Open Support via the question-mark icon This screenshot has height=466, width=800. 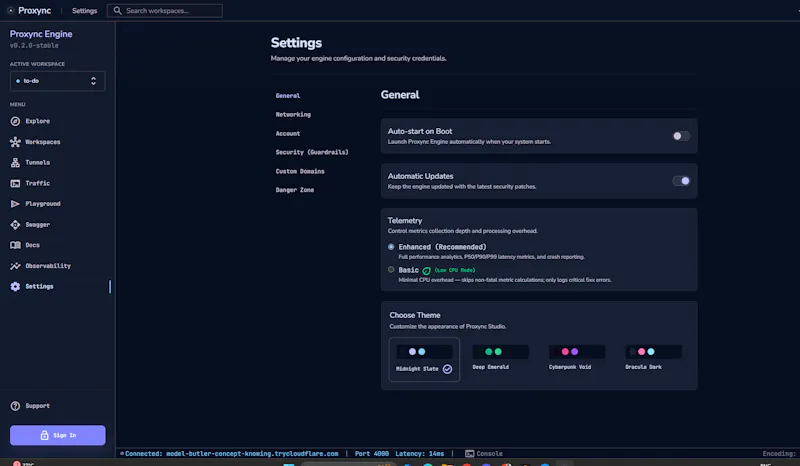point(15,406)
